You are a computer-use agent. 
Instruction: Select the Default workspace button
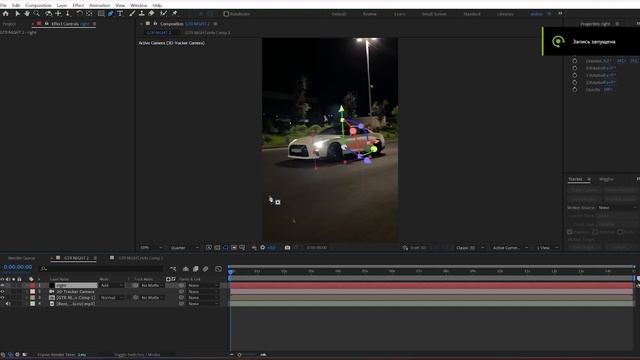pyautogui.click(x=339, y=14)
